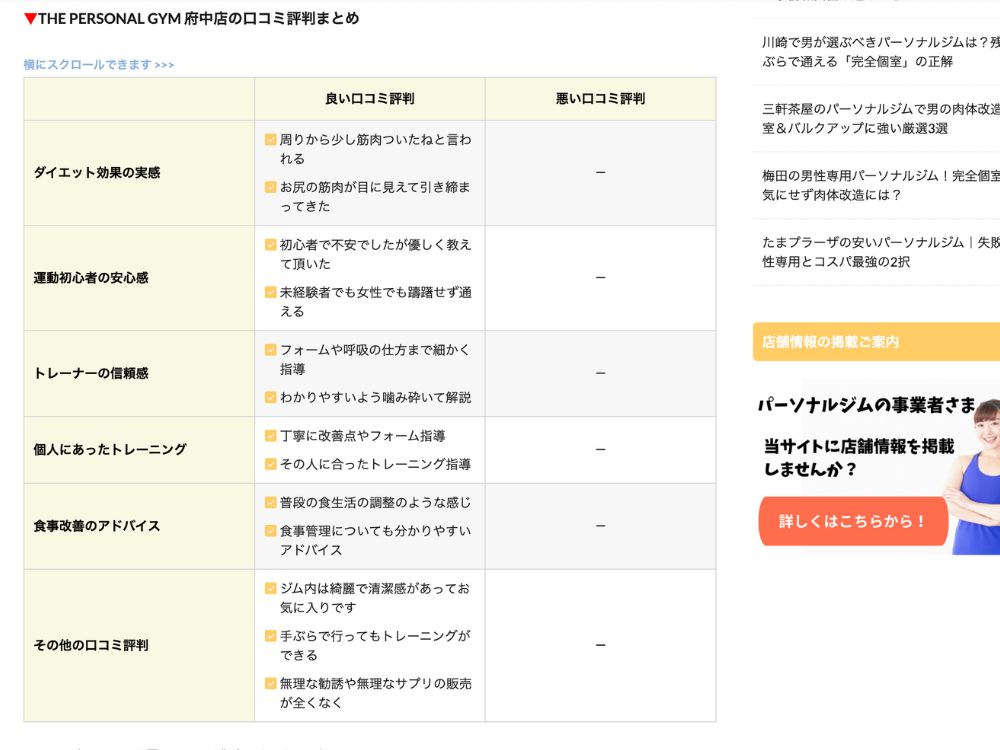Click checkmark icon beside 「ジム内は綺麗で清潔感があってお気に入りです」
This screenshot has width=1000, height=750.
click(268, 589)
